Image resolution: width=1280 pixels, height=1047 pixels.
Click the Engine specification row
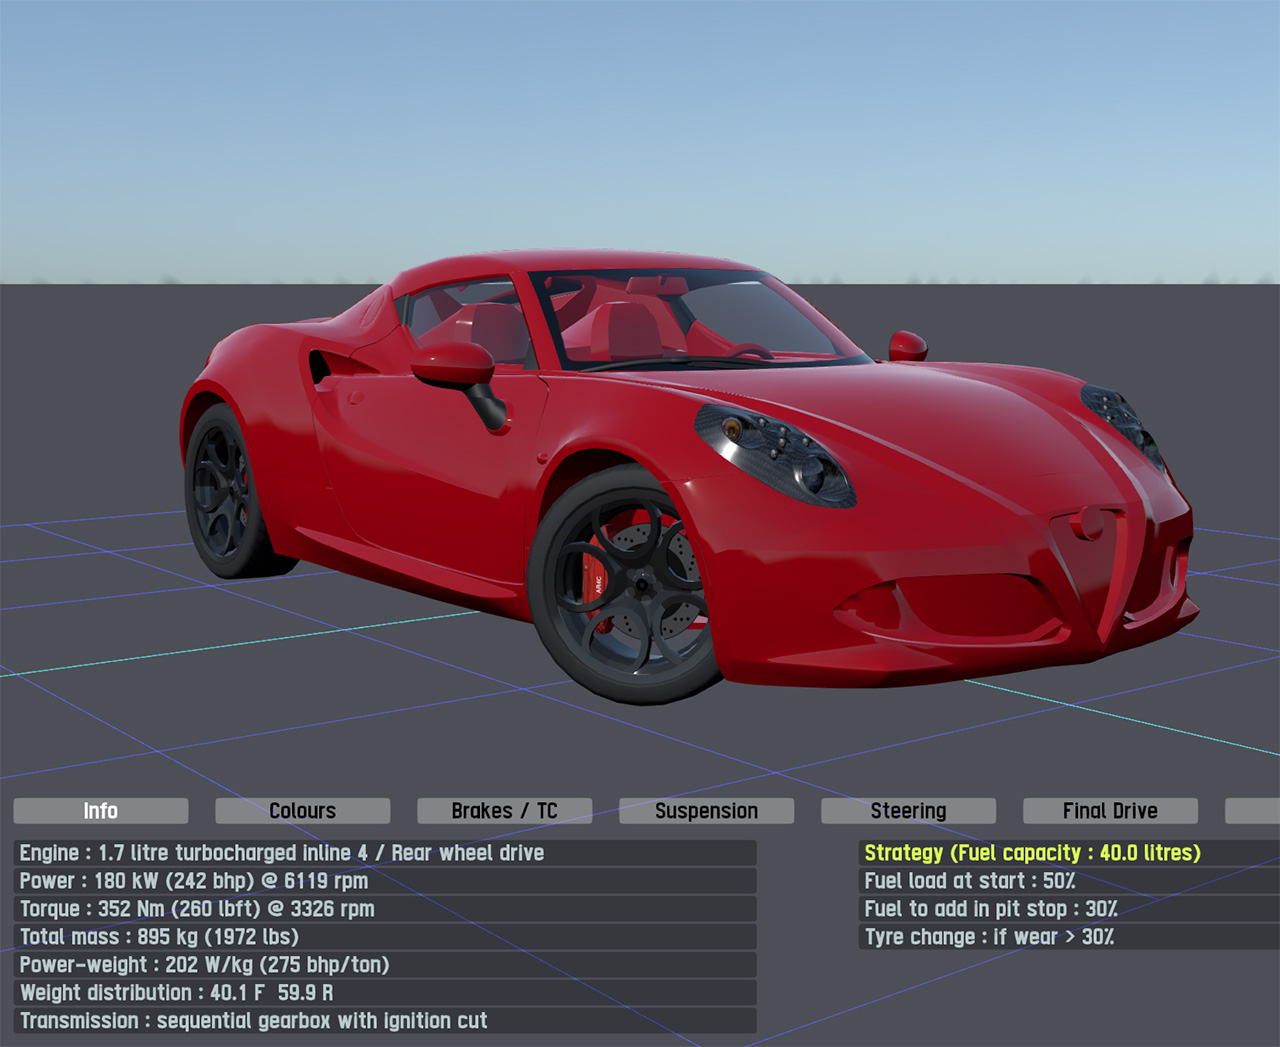385,853
